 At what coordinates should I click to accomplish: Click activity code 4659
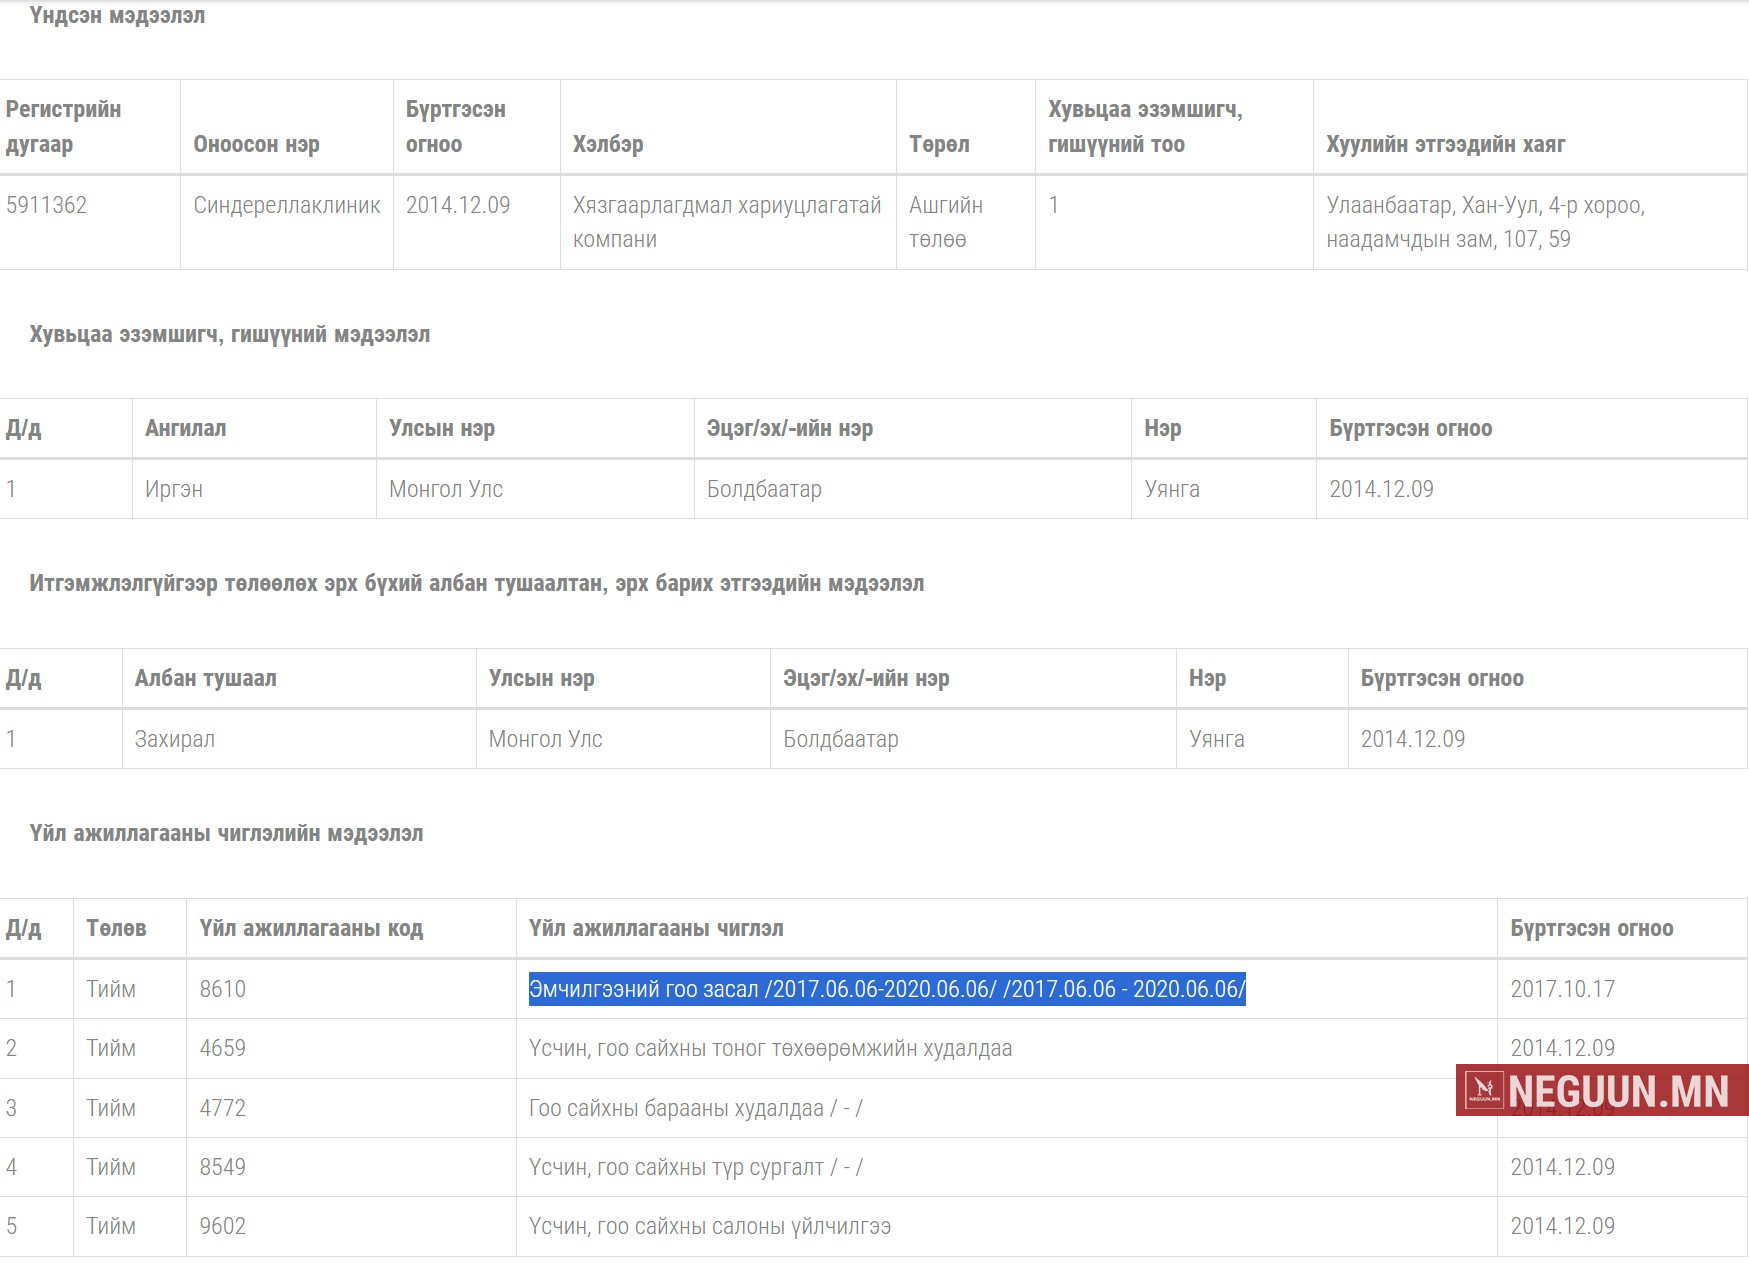click(x=222, y=1048)
